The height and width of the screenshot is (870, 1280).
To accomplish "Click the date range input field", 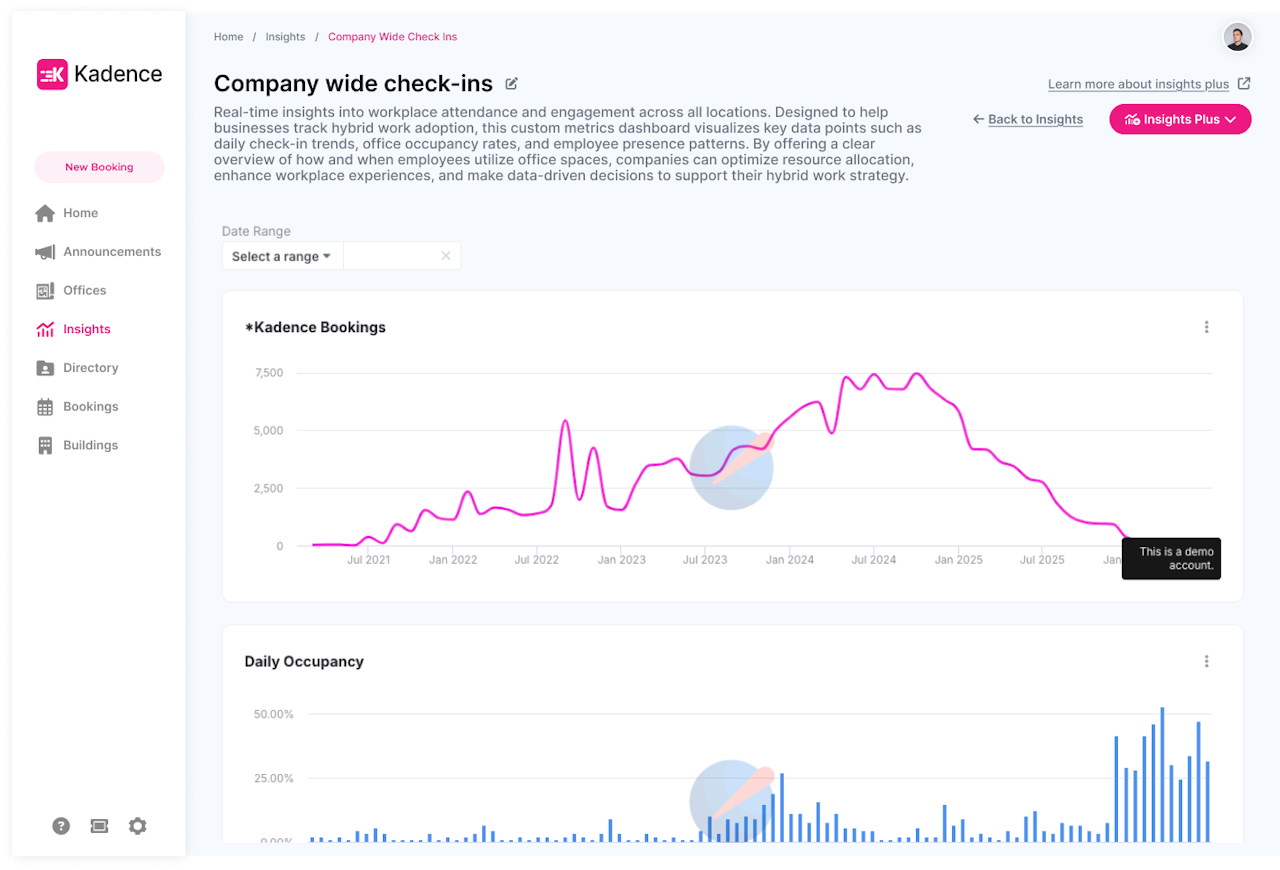I will tap(390, 256).
